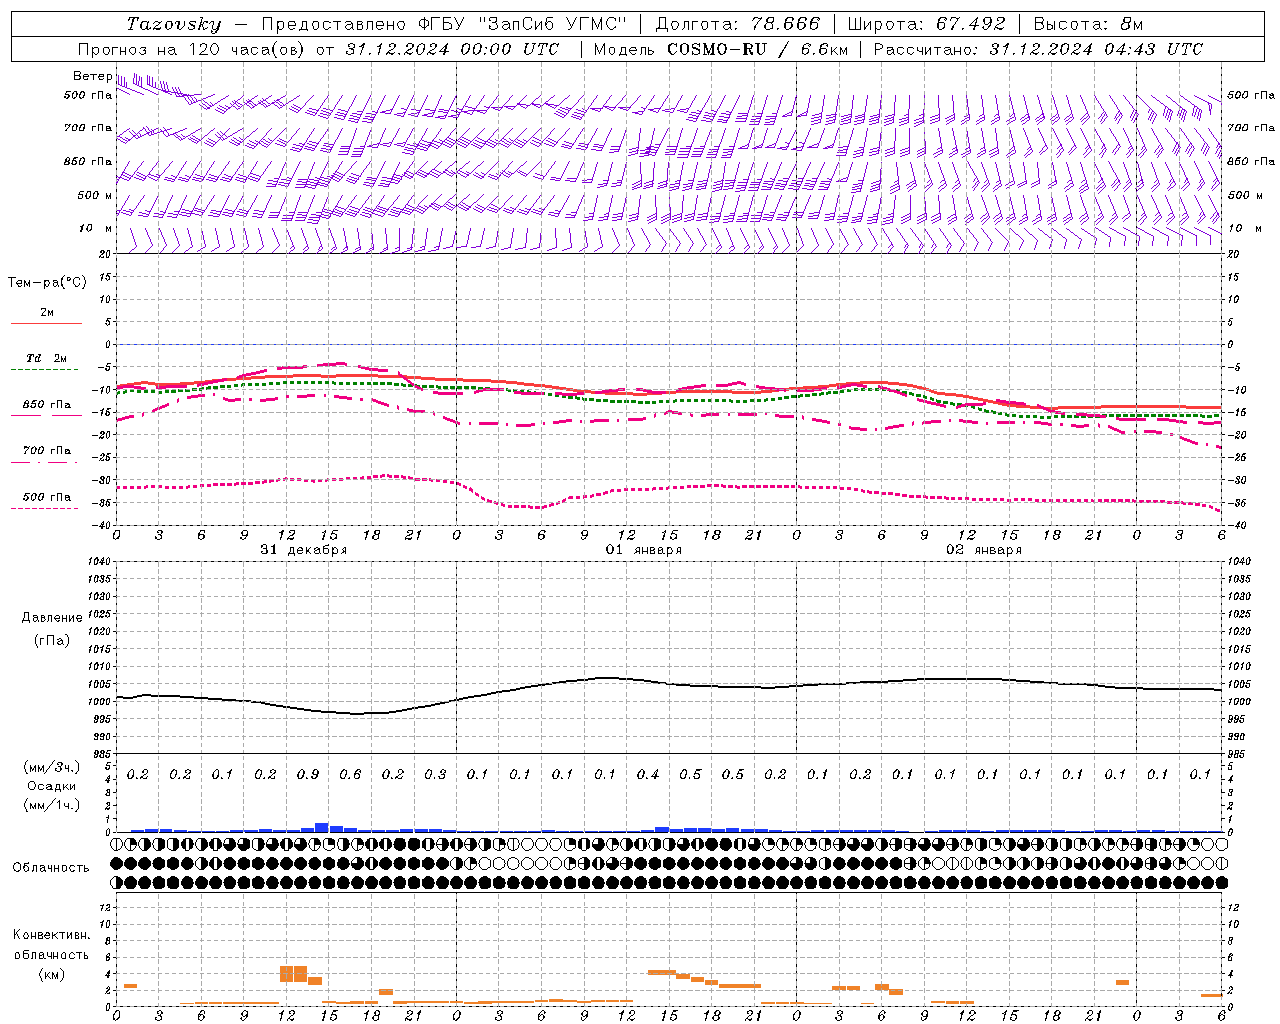The image size is (1280, 1024).
Task: Click the 0.9 precipitation value
Action: coord(308,775)
